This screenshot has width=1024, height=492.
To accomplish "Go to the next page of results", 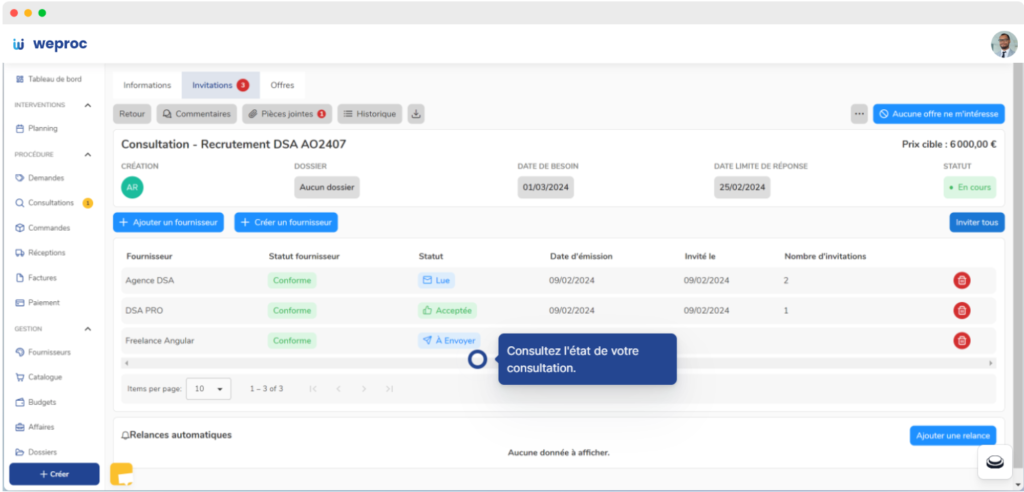I will pos(363,388).
